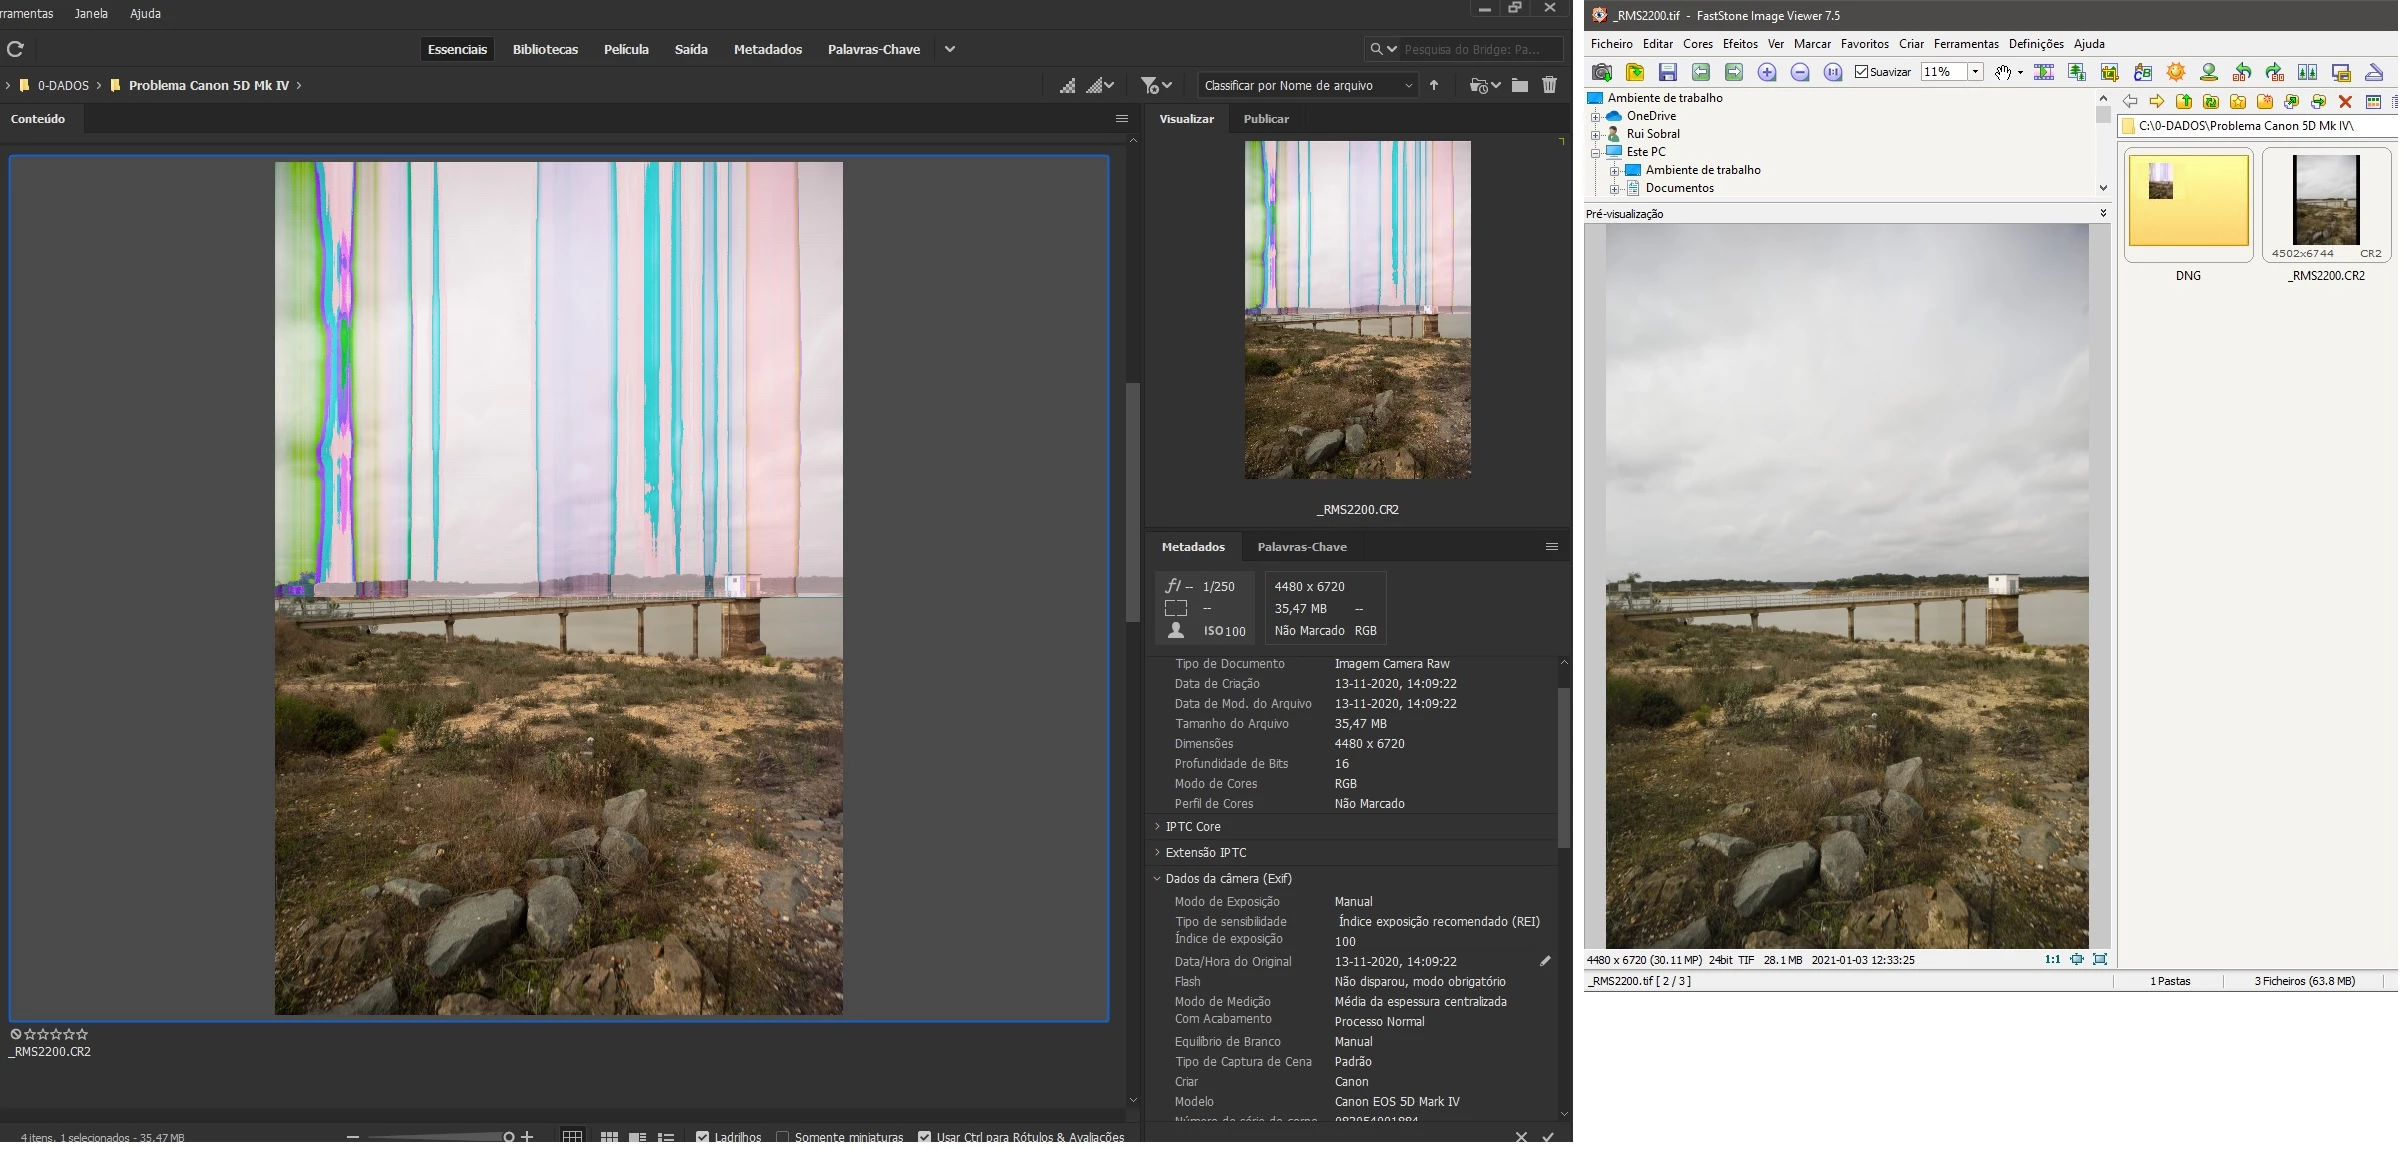Toggle the Ladrilhos checkbox

tap(703, 1137)
